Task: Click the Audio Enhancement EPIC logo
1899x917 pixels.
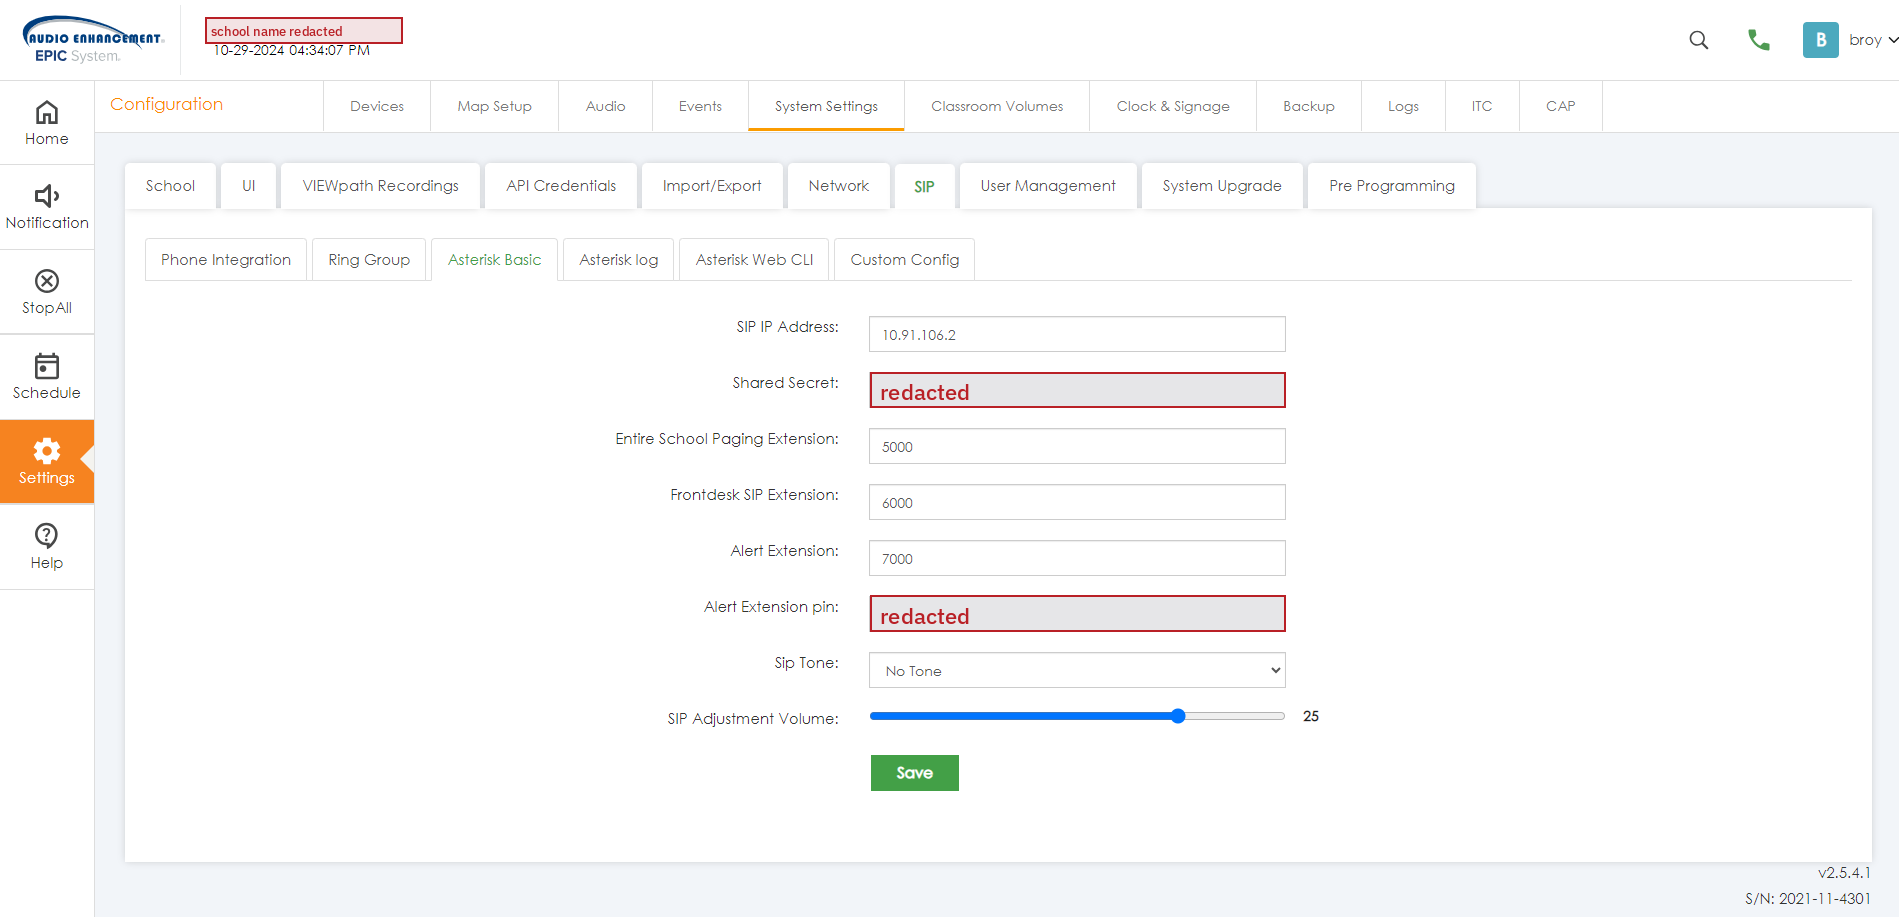Action: pos(92,40)
